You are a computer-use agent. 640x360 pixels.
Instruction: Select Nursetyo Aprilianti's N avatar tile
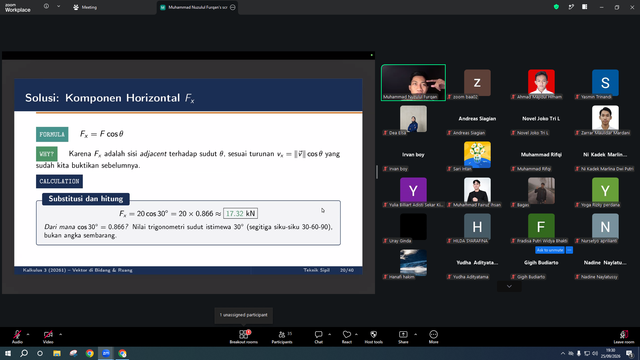[x=605, y=227]
